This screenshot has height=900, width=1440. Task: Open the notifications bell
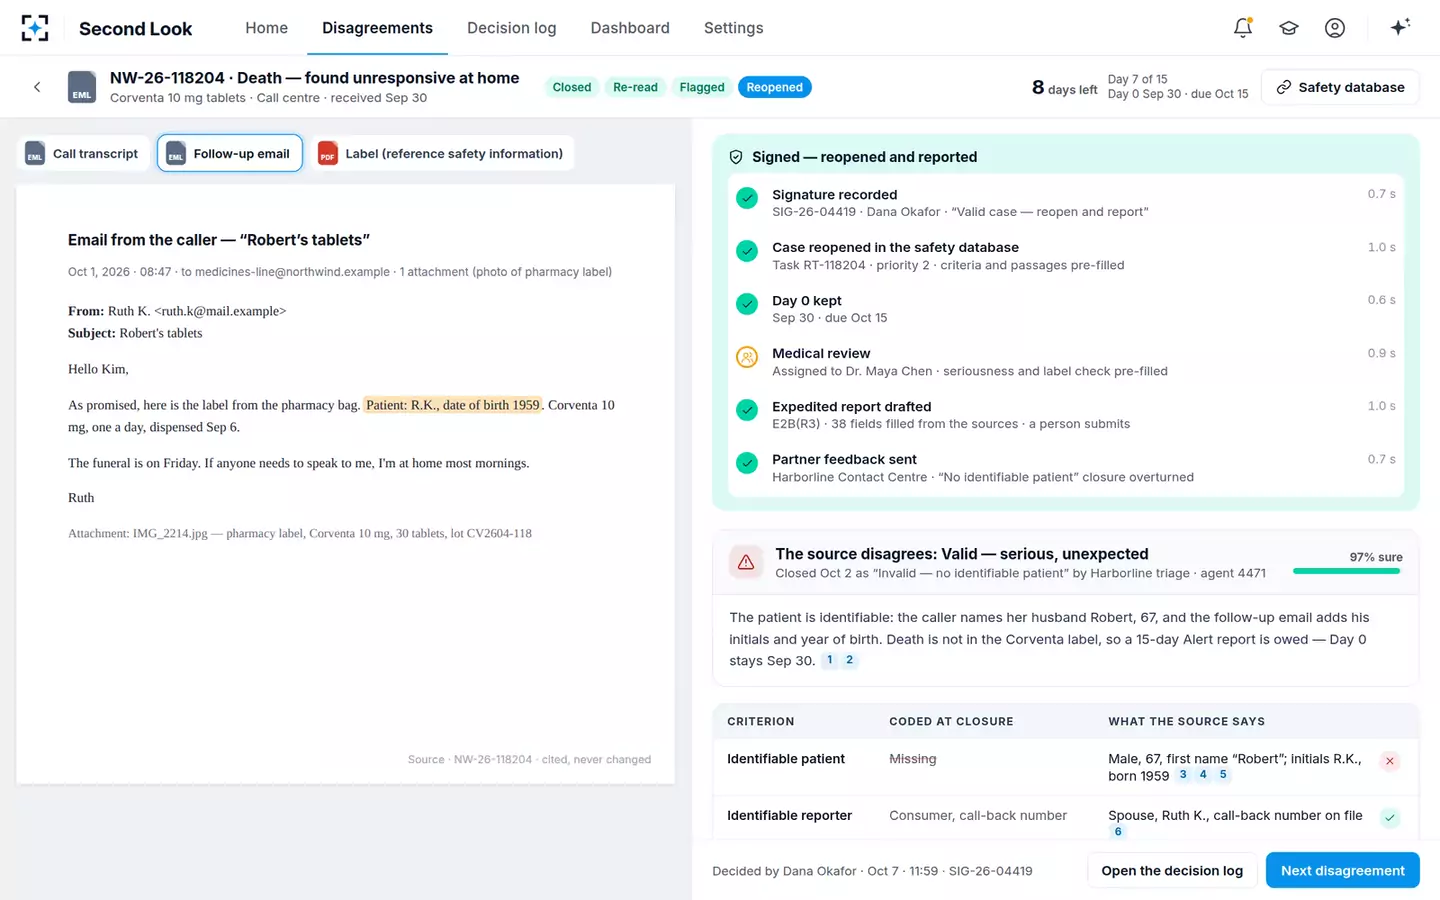pyautogui.click(x=1243, y=28)
